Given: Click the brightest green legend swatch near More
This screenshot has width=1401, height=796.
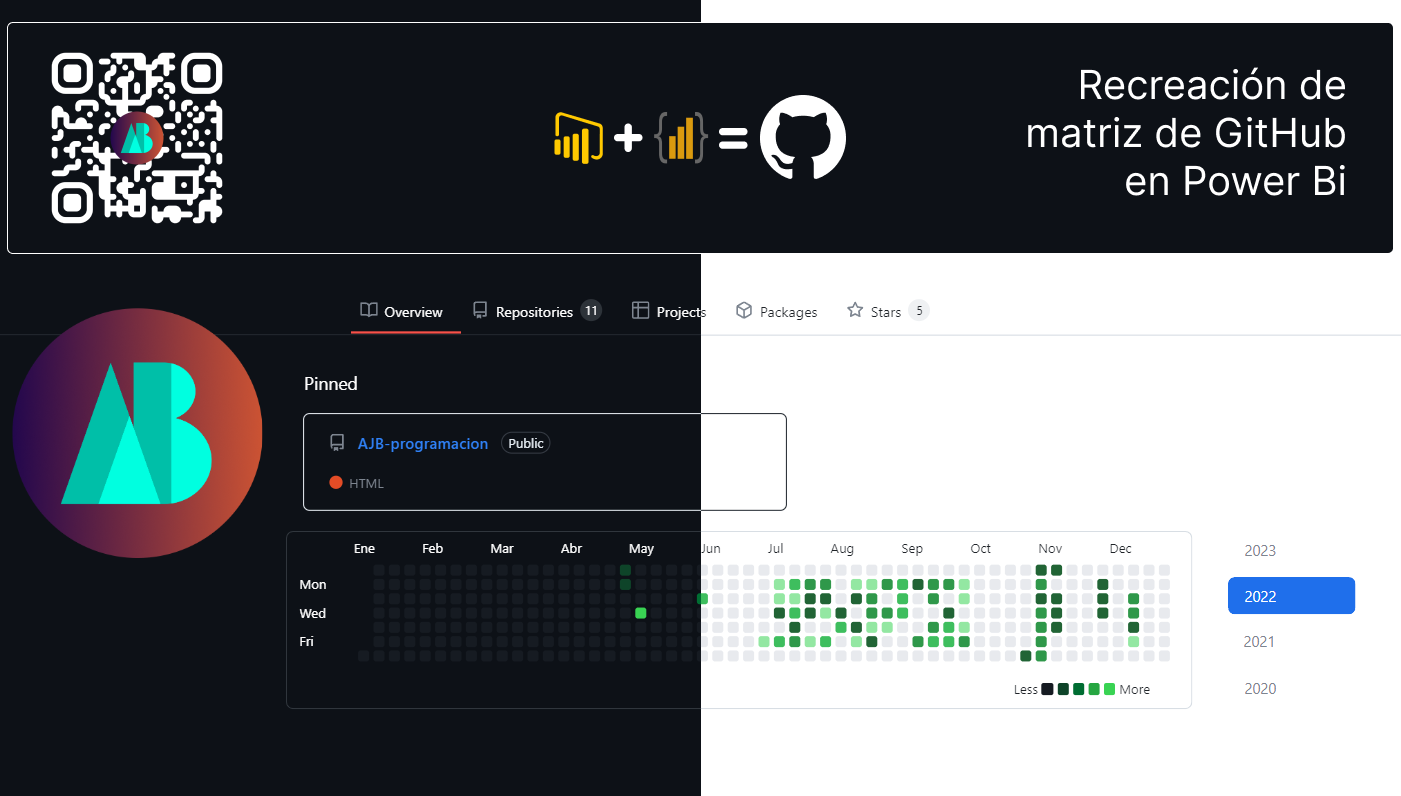Looking at the screenshot, I should [1109, 689].
